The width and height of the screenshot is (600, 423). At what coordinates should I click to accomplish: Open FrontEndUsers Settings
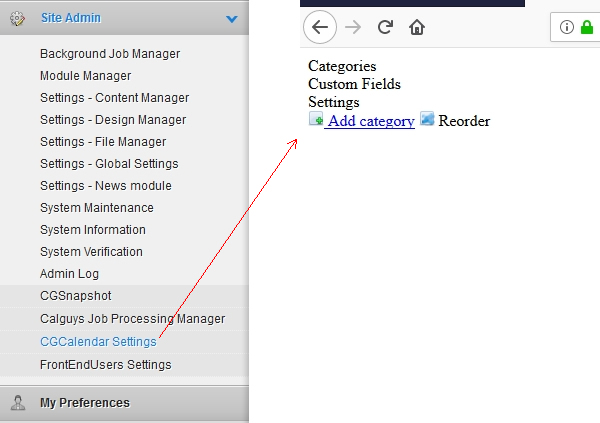pos(105,364)
